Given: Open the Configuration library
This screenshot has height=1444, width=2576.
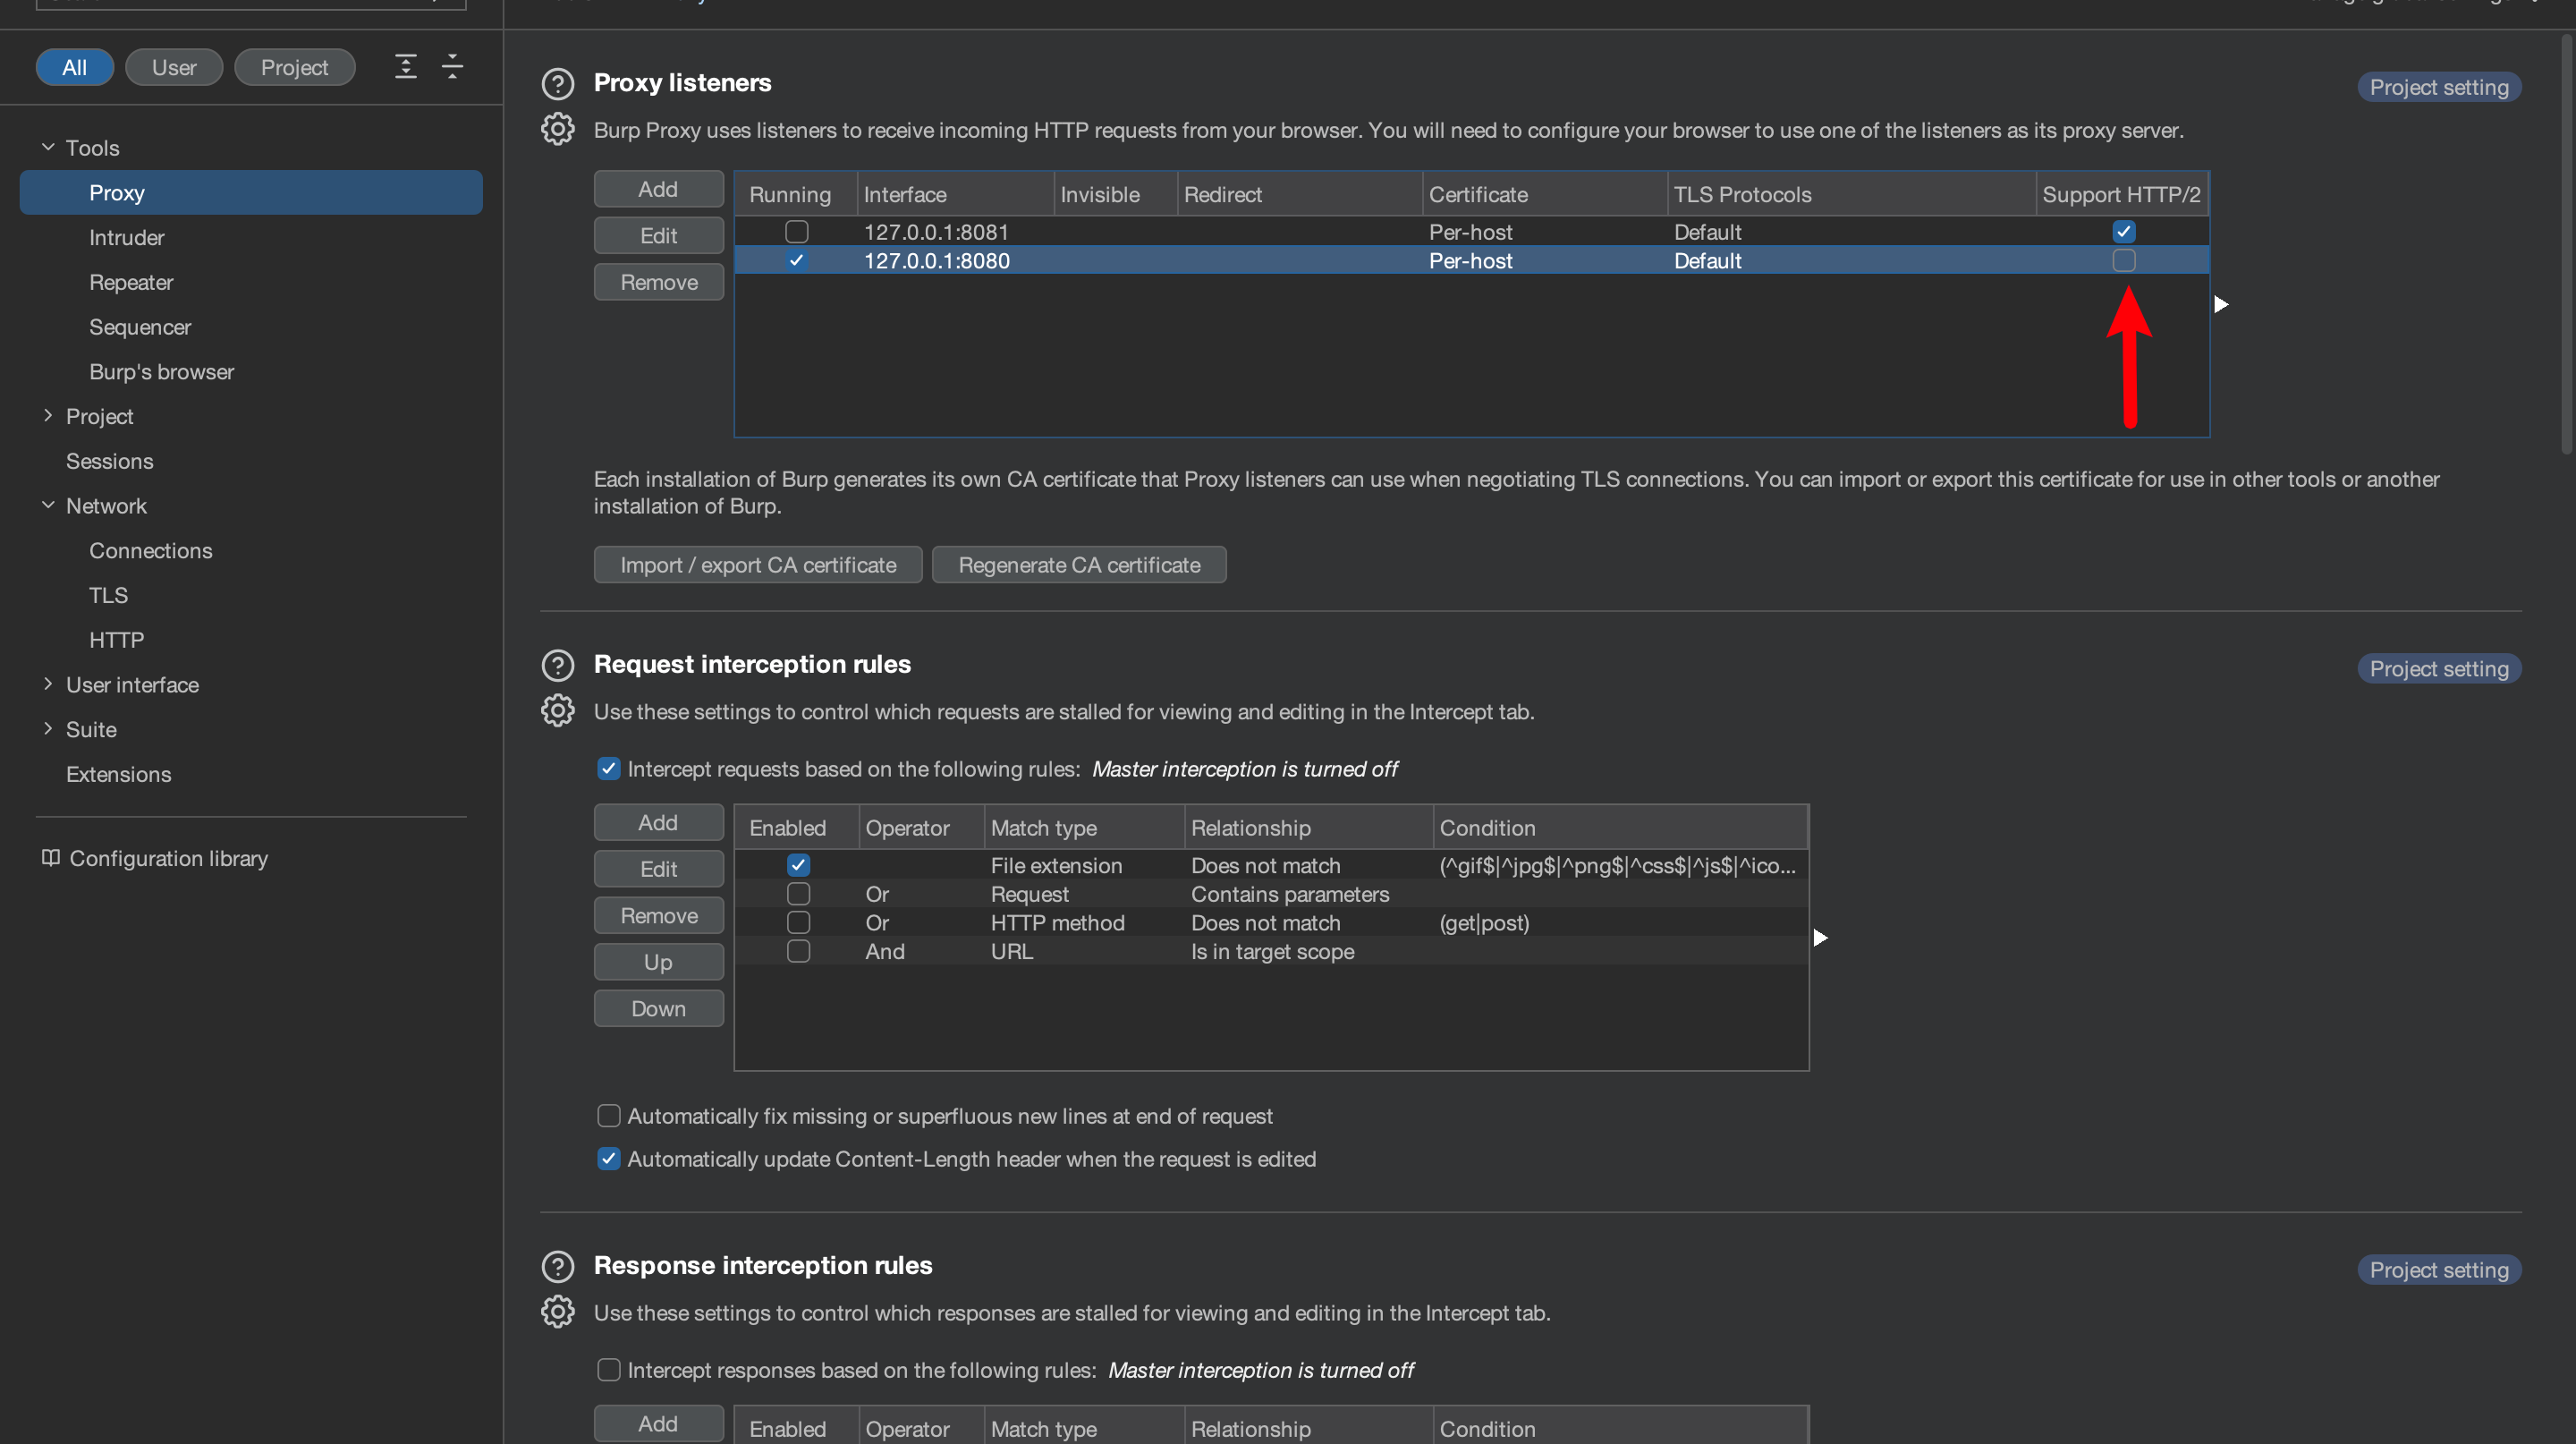Looking at the screenshot, I should pyautogui.click(x=155, y=859).
